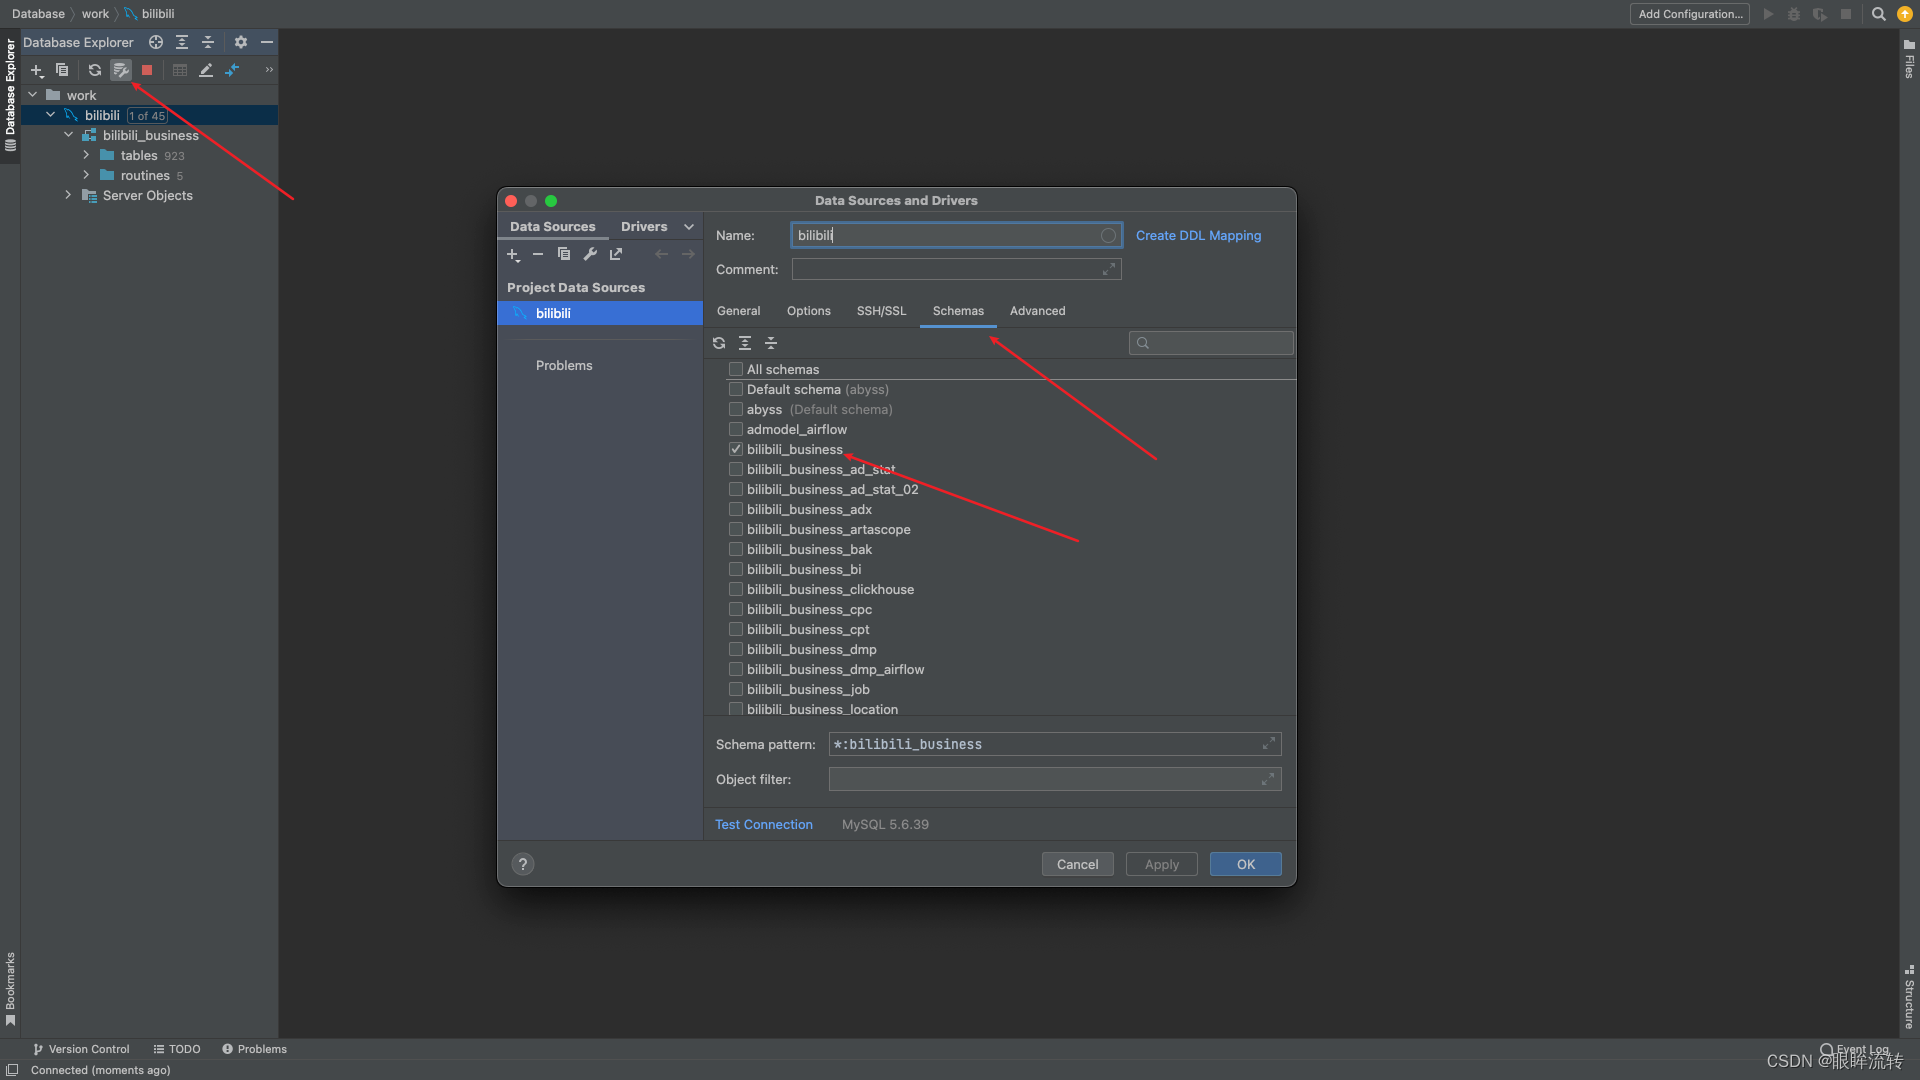Add a new data source in dialog
Screen dimensions: 1920x1080
click(513, 255)
